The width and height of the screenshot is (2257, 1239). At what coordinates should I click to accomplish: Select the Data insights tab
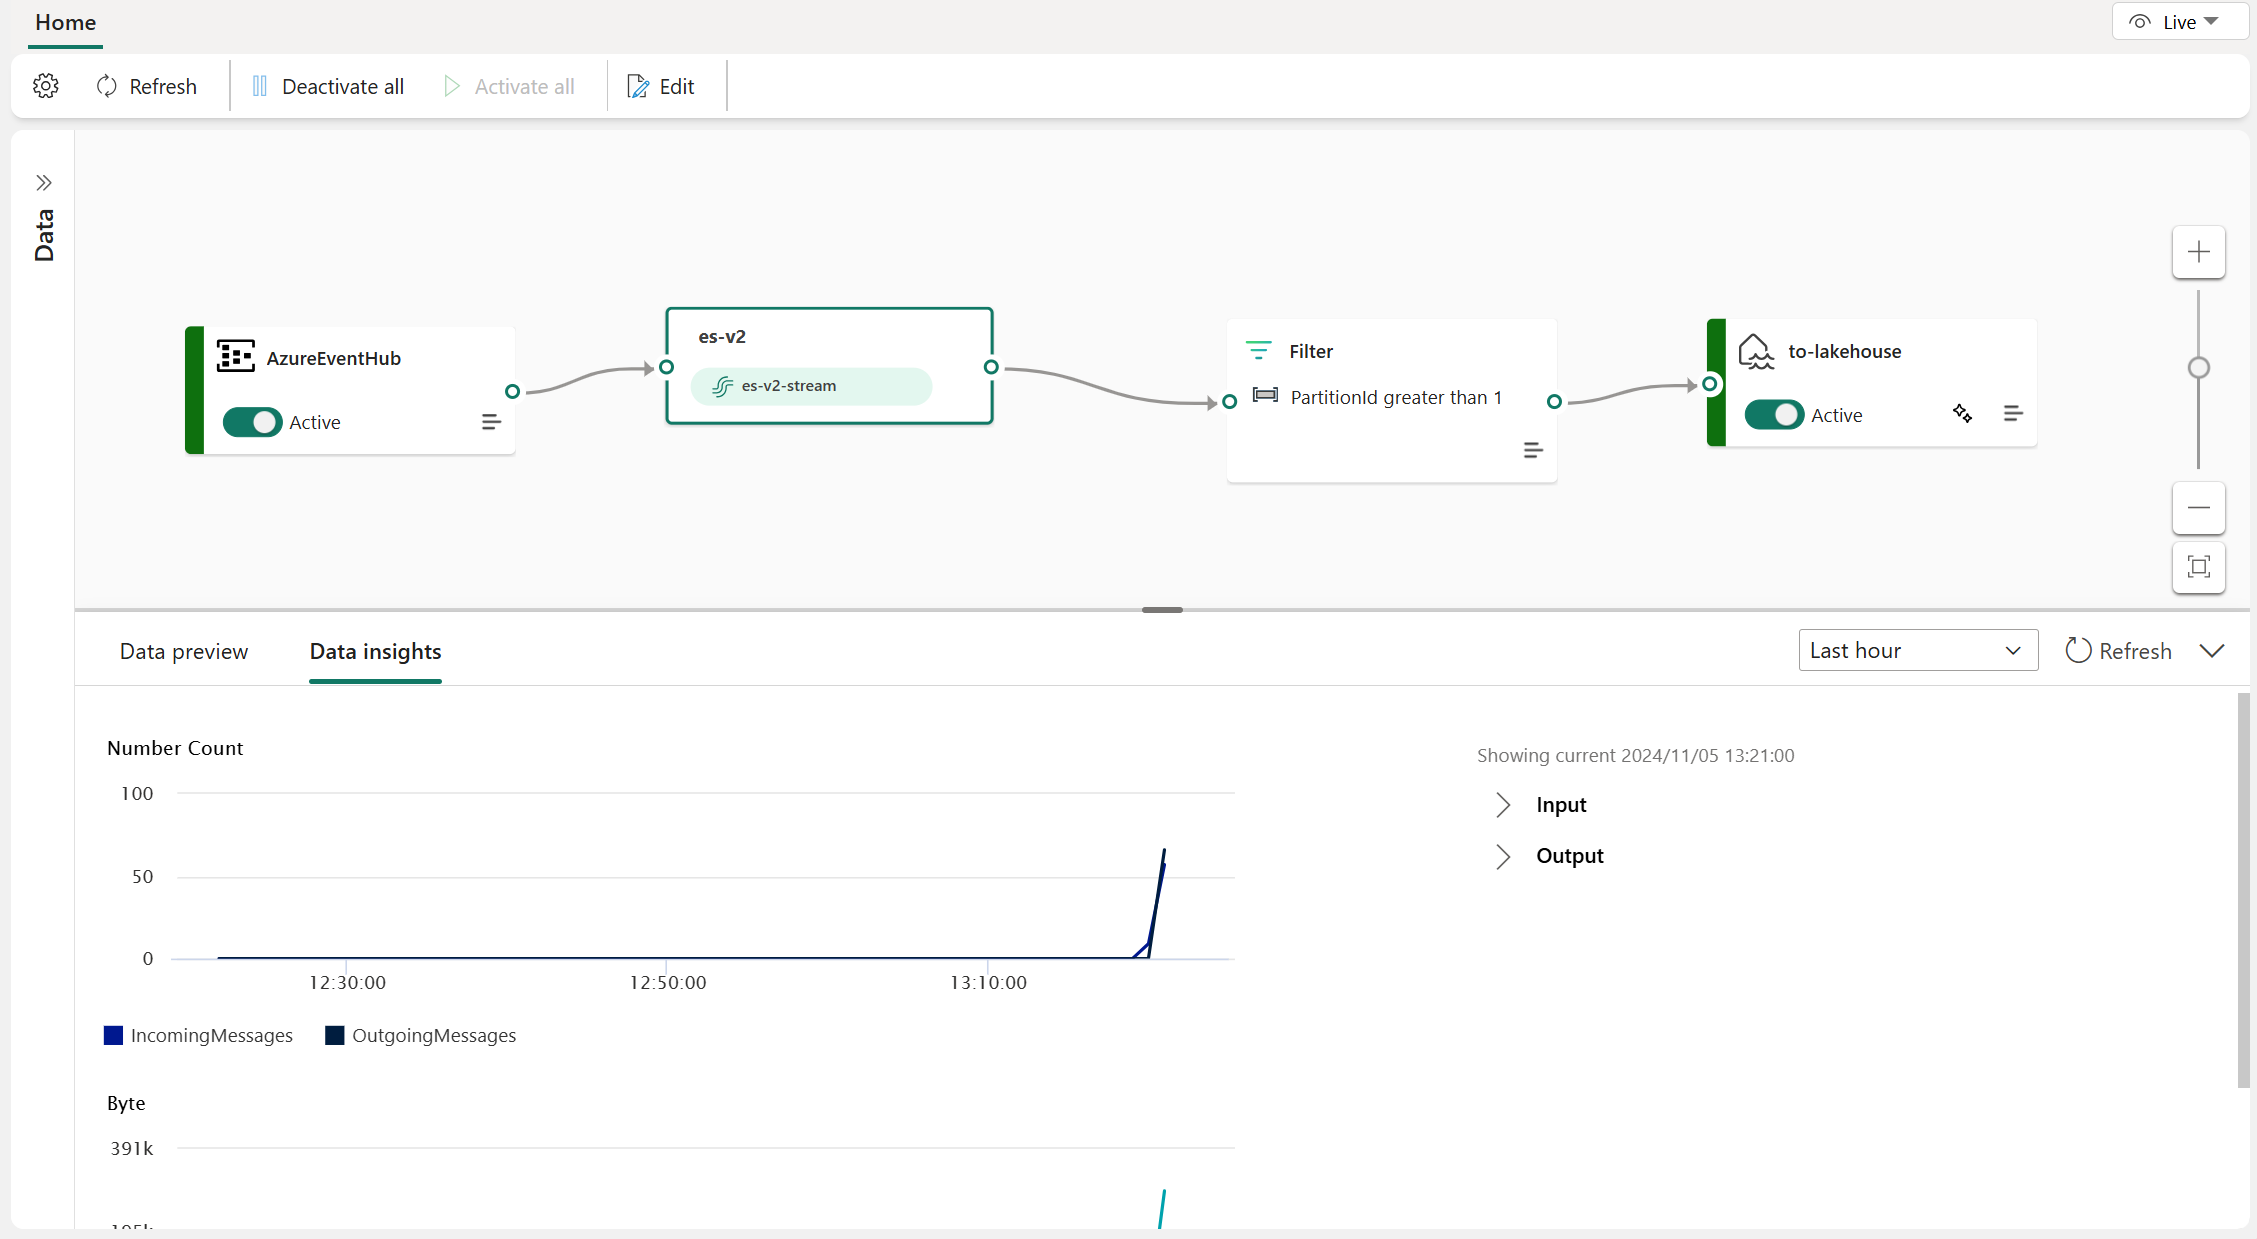click(x=375, y=652)
